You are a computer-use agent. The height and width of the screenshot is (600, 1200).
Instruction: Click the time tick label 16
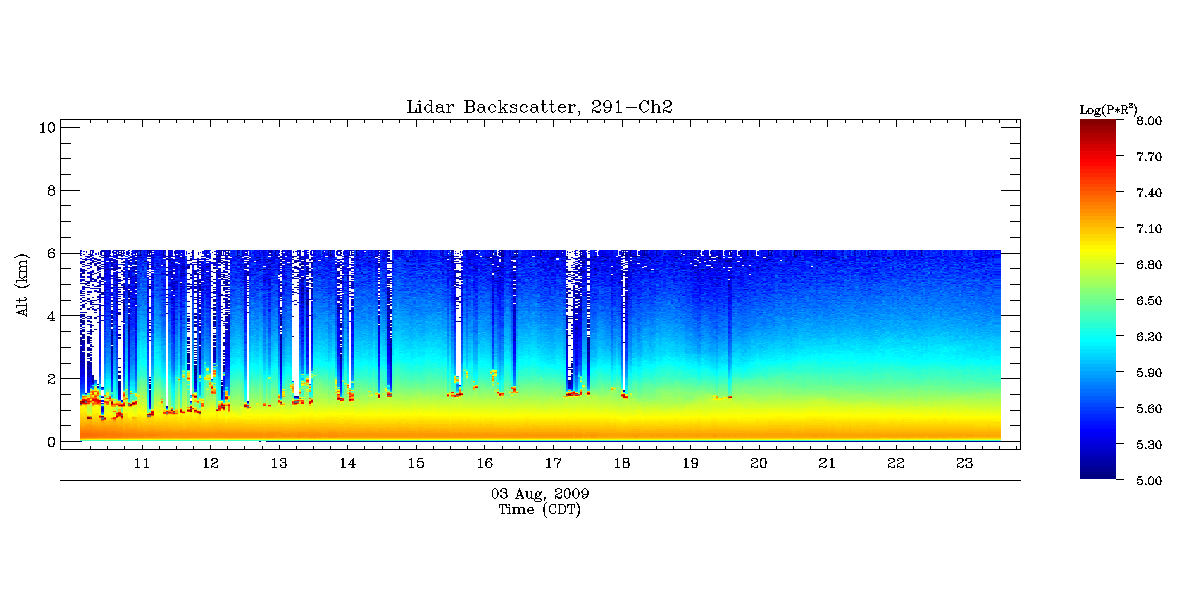[x=485, y=463]
